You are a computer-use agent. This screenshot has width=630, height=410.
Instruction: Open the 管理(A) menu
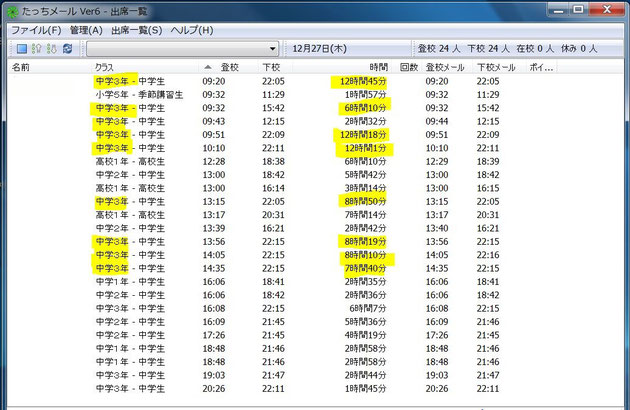pyautogui.click(x=86, y=30)
